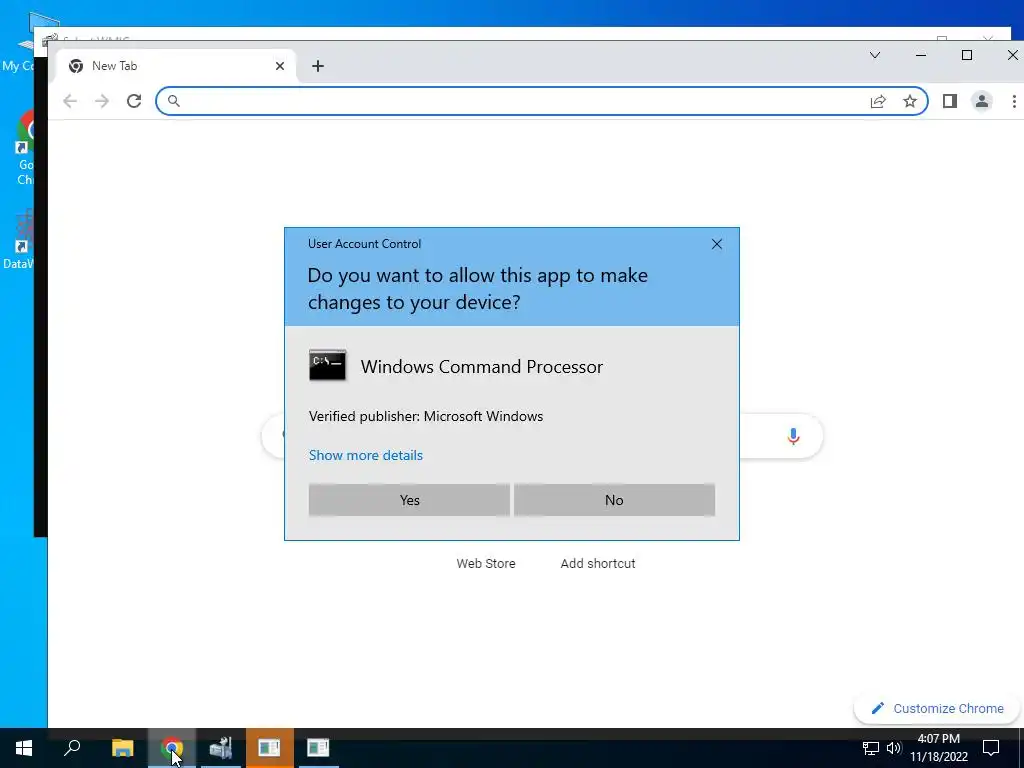
Task: Share this page from the address bar
Action: pos(878,101)
